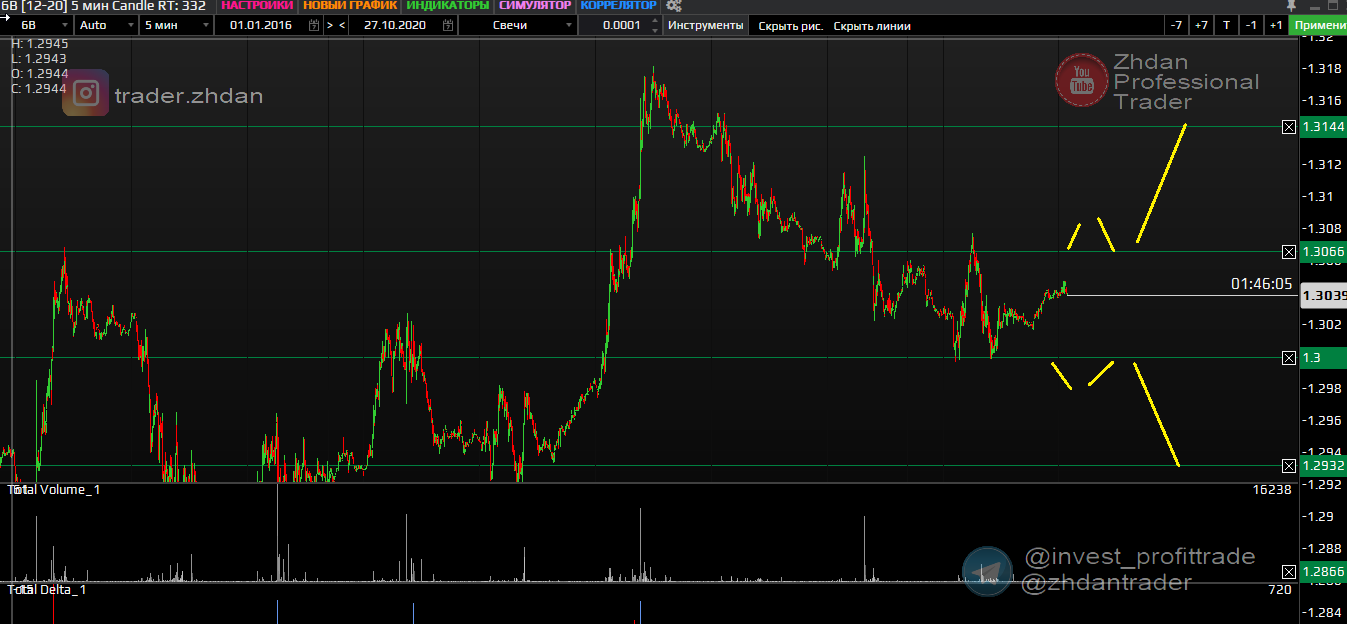The image size is (1347, 624).
Task: Open the start date calendar picker for 01.01.2016
Action: (x=314, y=25)
